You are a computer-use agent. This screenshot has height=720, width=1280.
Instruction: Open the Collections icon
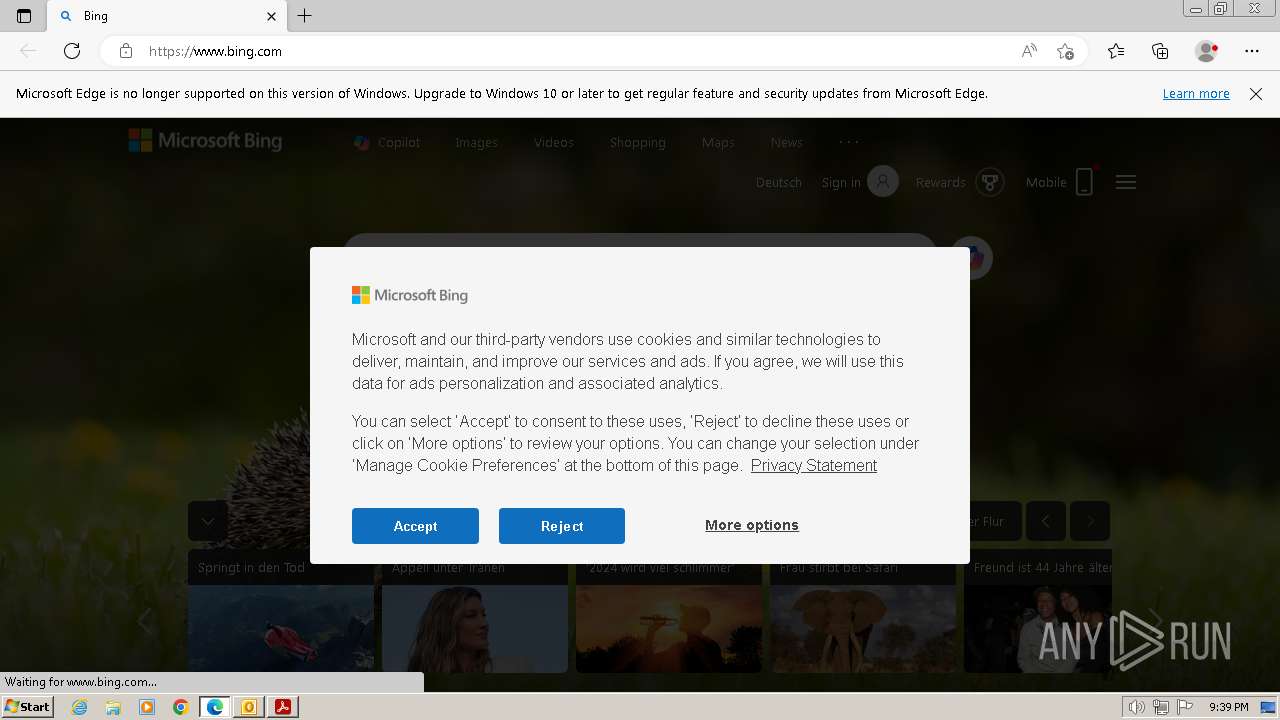(1160, 51)
